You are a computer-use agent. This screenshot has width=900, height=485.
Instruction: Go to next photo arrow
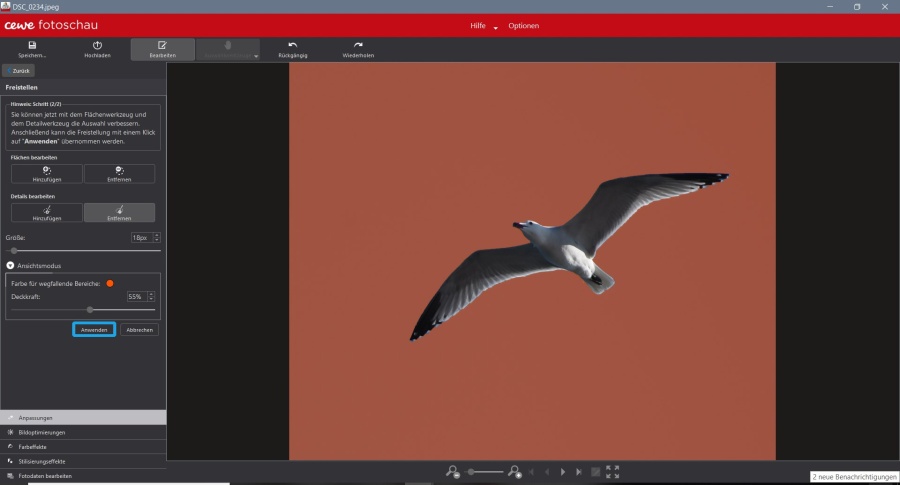coord(563,471)
